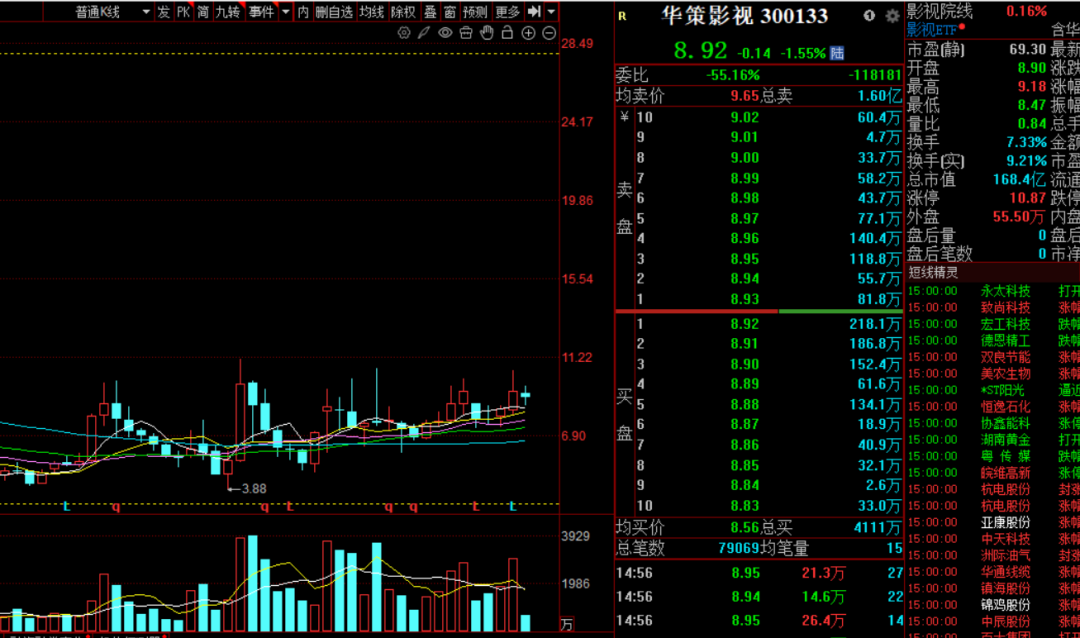Click the 涨停 10.87 limit-up value
The image size is (1080, 638).
click(1028, 198)
